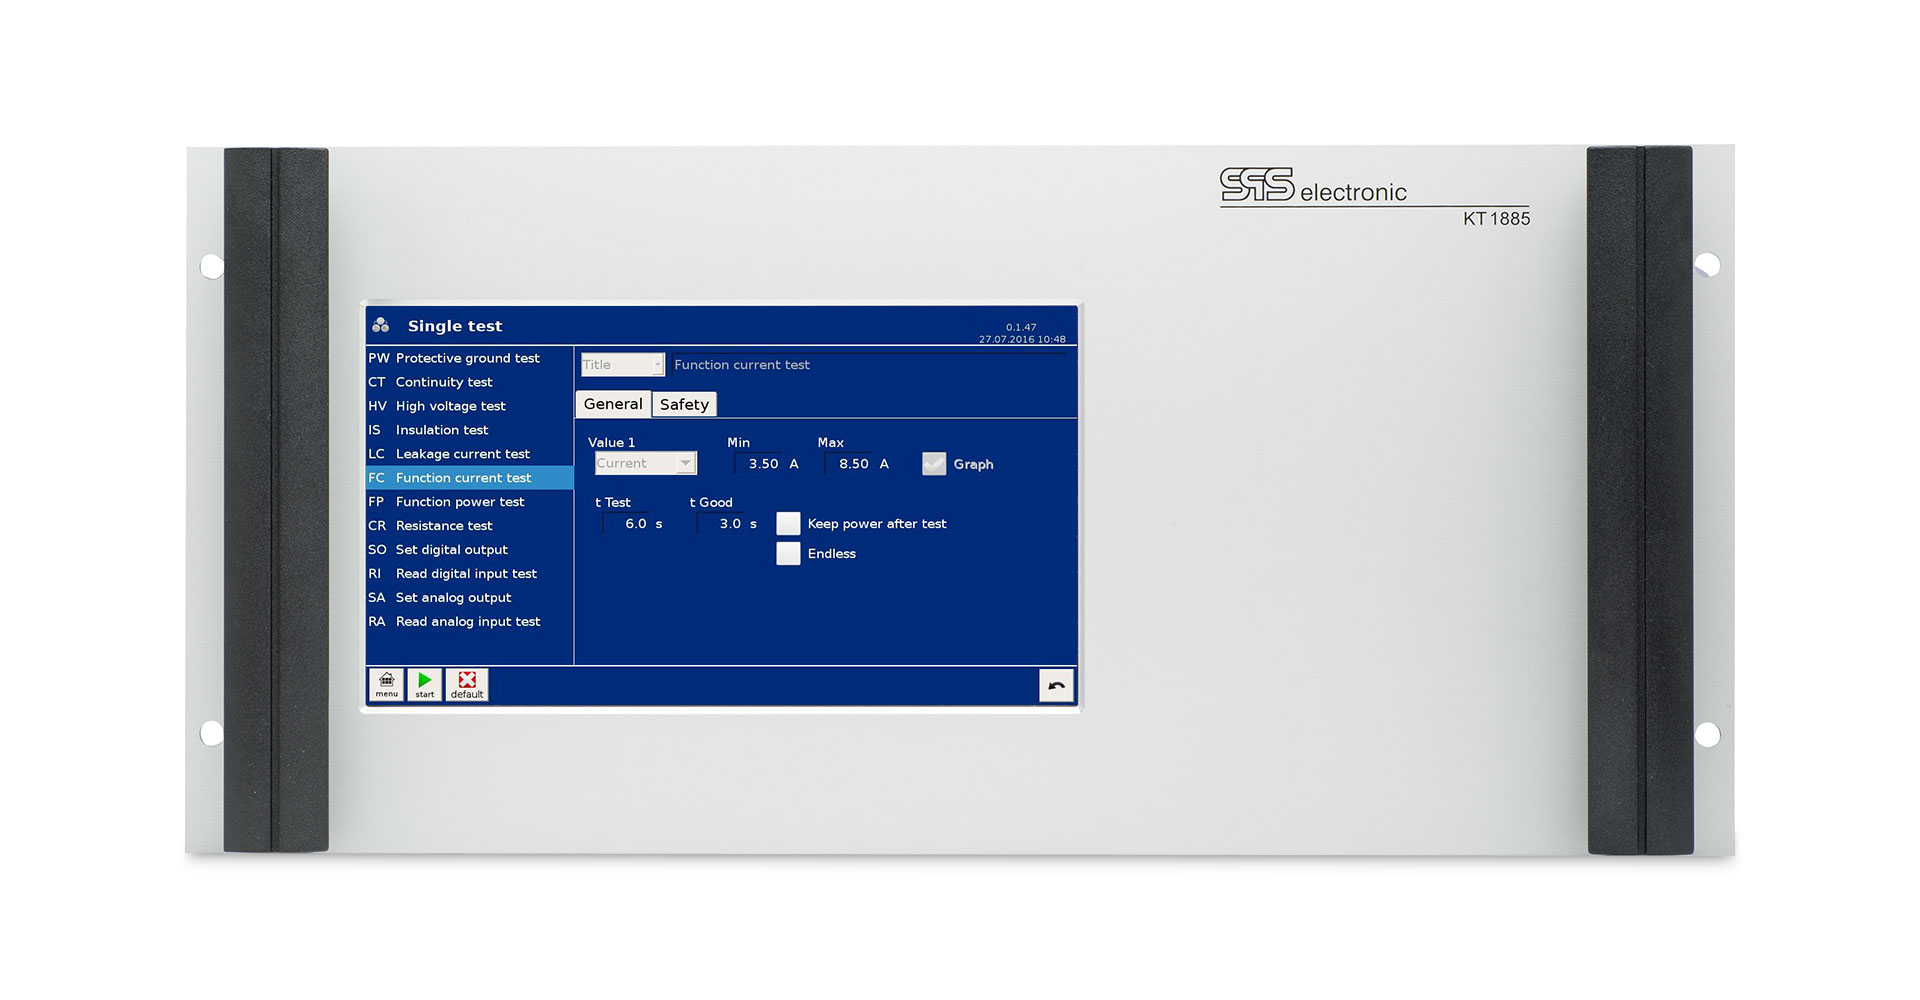This screenshot has width=1920, height=1000.
Task: Select Insulation test entry
Action: [x=441, y=430]
